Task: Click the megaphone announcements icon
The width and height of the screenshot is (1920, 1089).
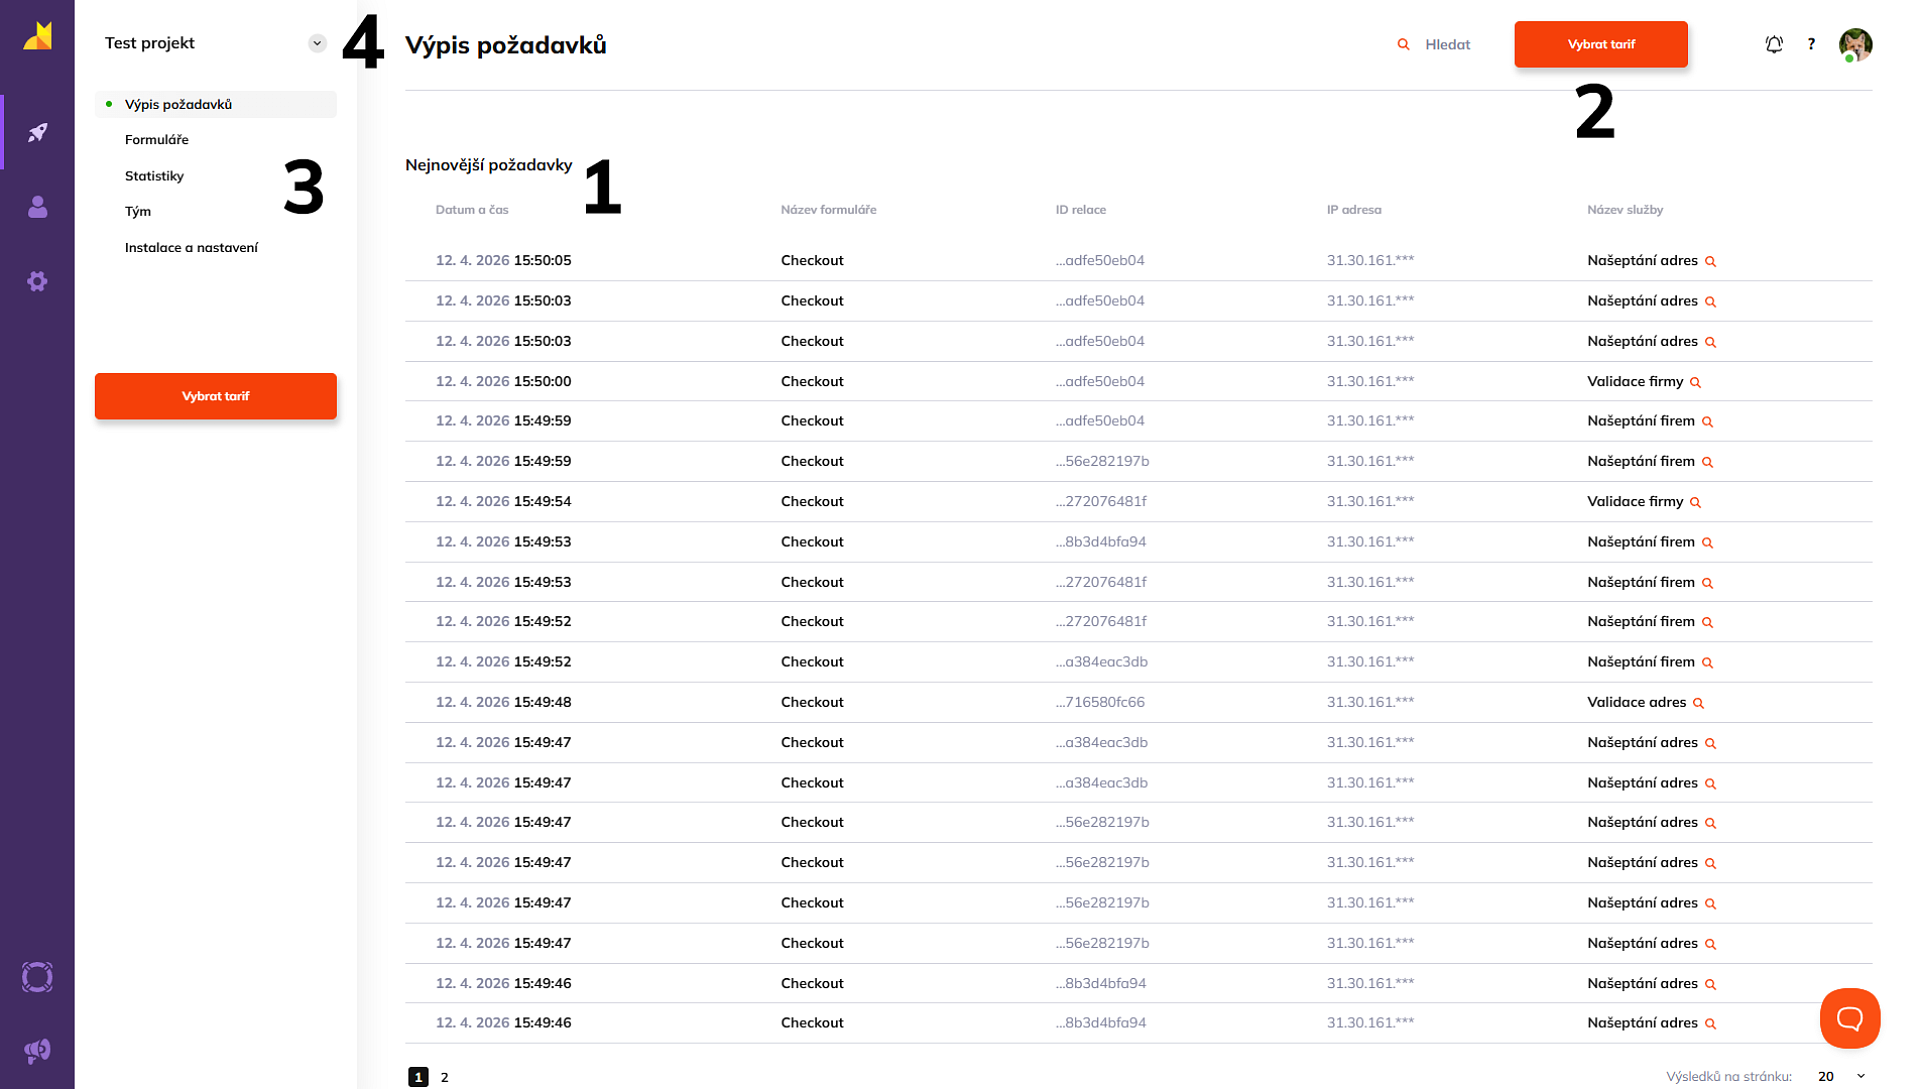Action: 37,1050
